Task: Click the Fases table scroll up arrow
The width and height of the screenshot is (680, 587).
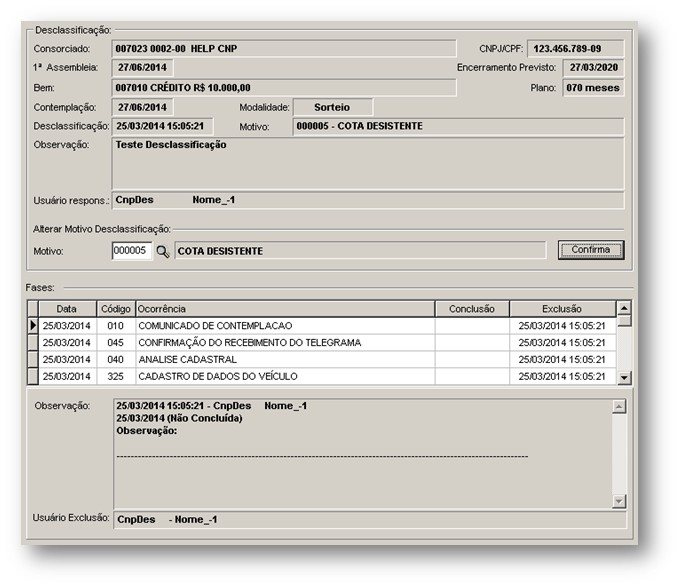Action: [x=624, y=308]
